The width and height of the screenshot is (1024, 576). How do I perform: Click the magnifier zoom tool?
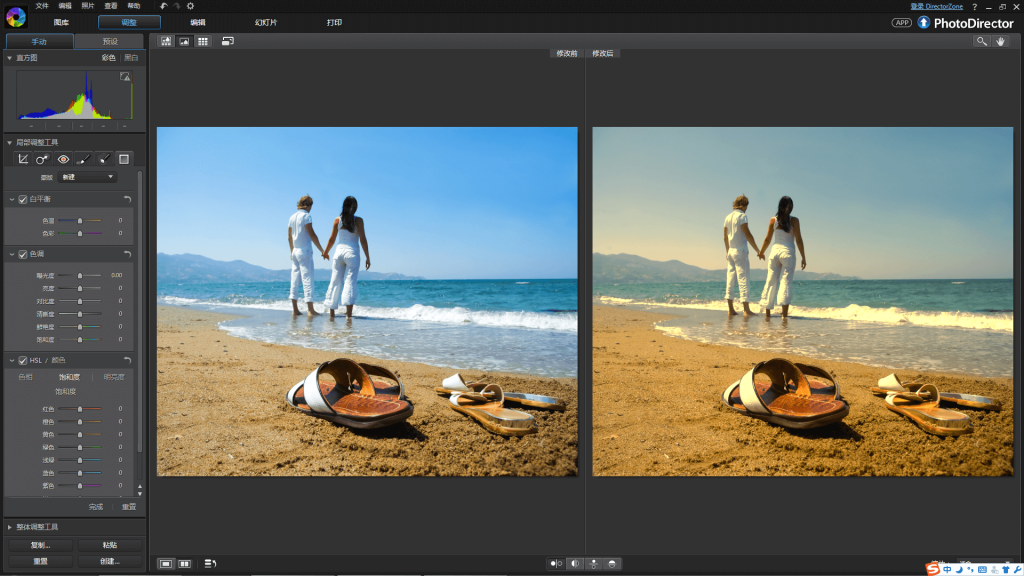coord(982,41)
